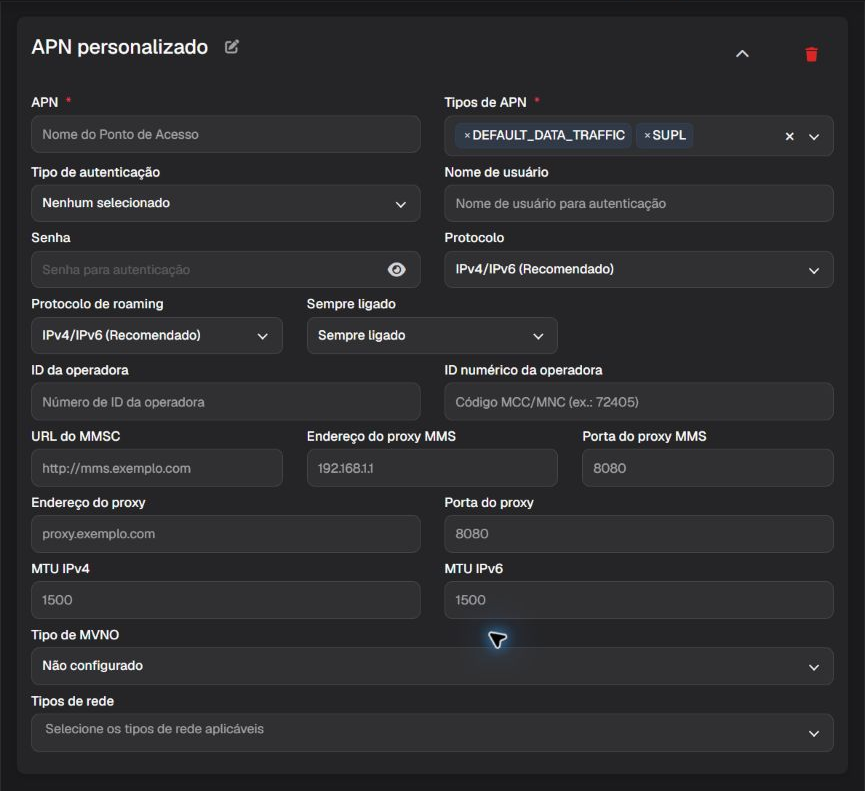Open the Tipos de APN dropdown arrow
The width and height of the screenshot is (865, 791).
814,137
